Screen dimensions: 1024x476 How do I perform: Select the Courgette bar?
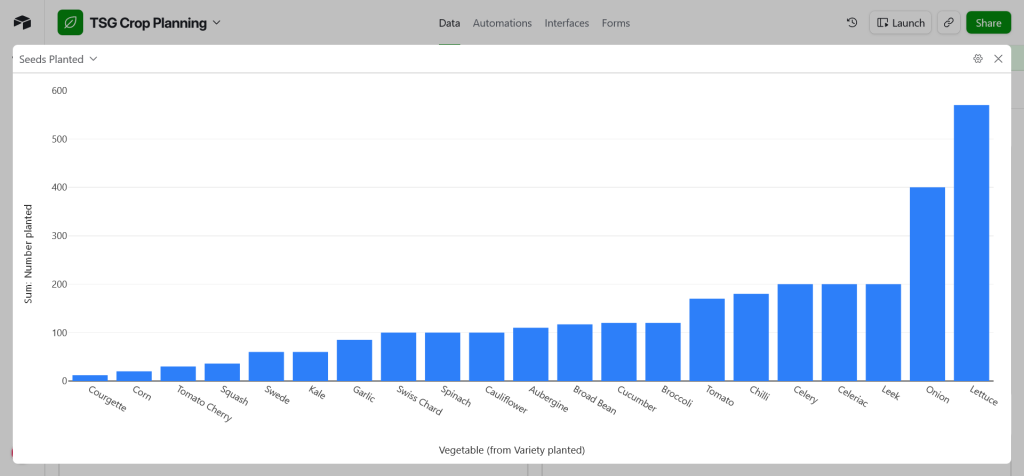(90, 377)
